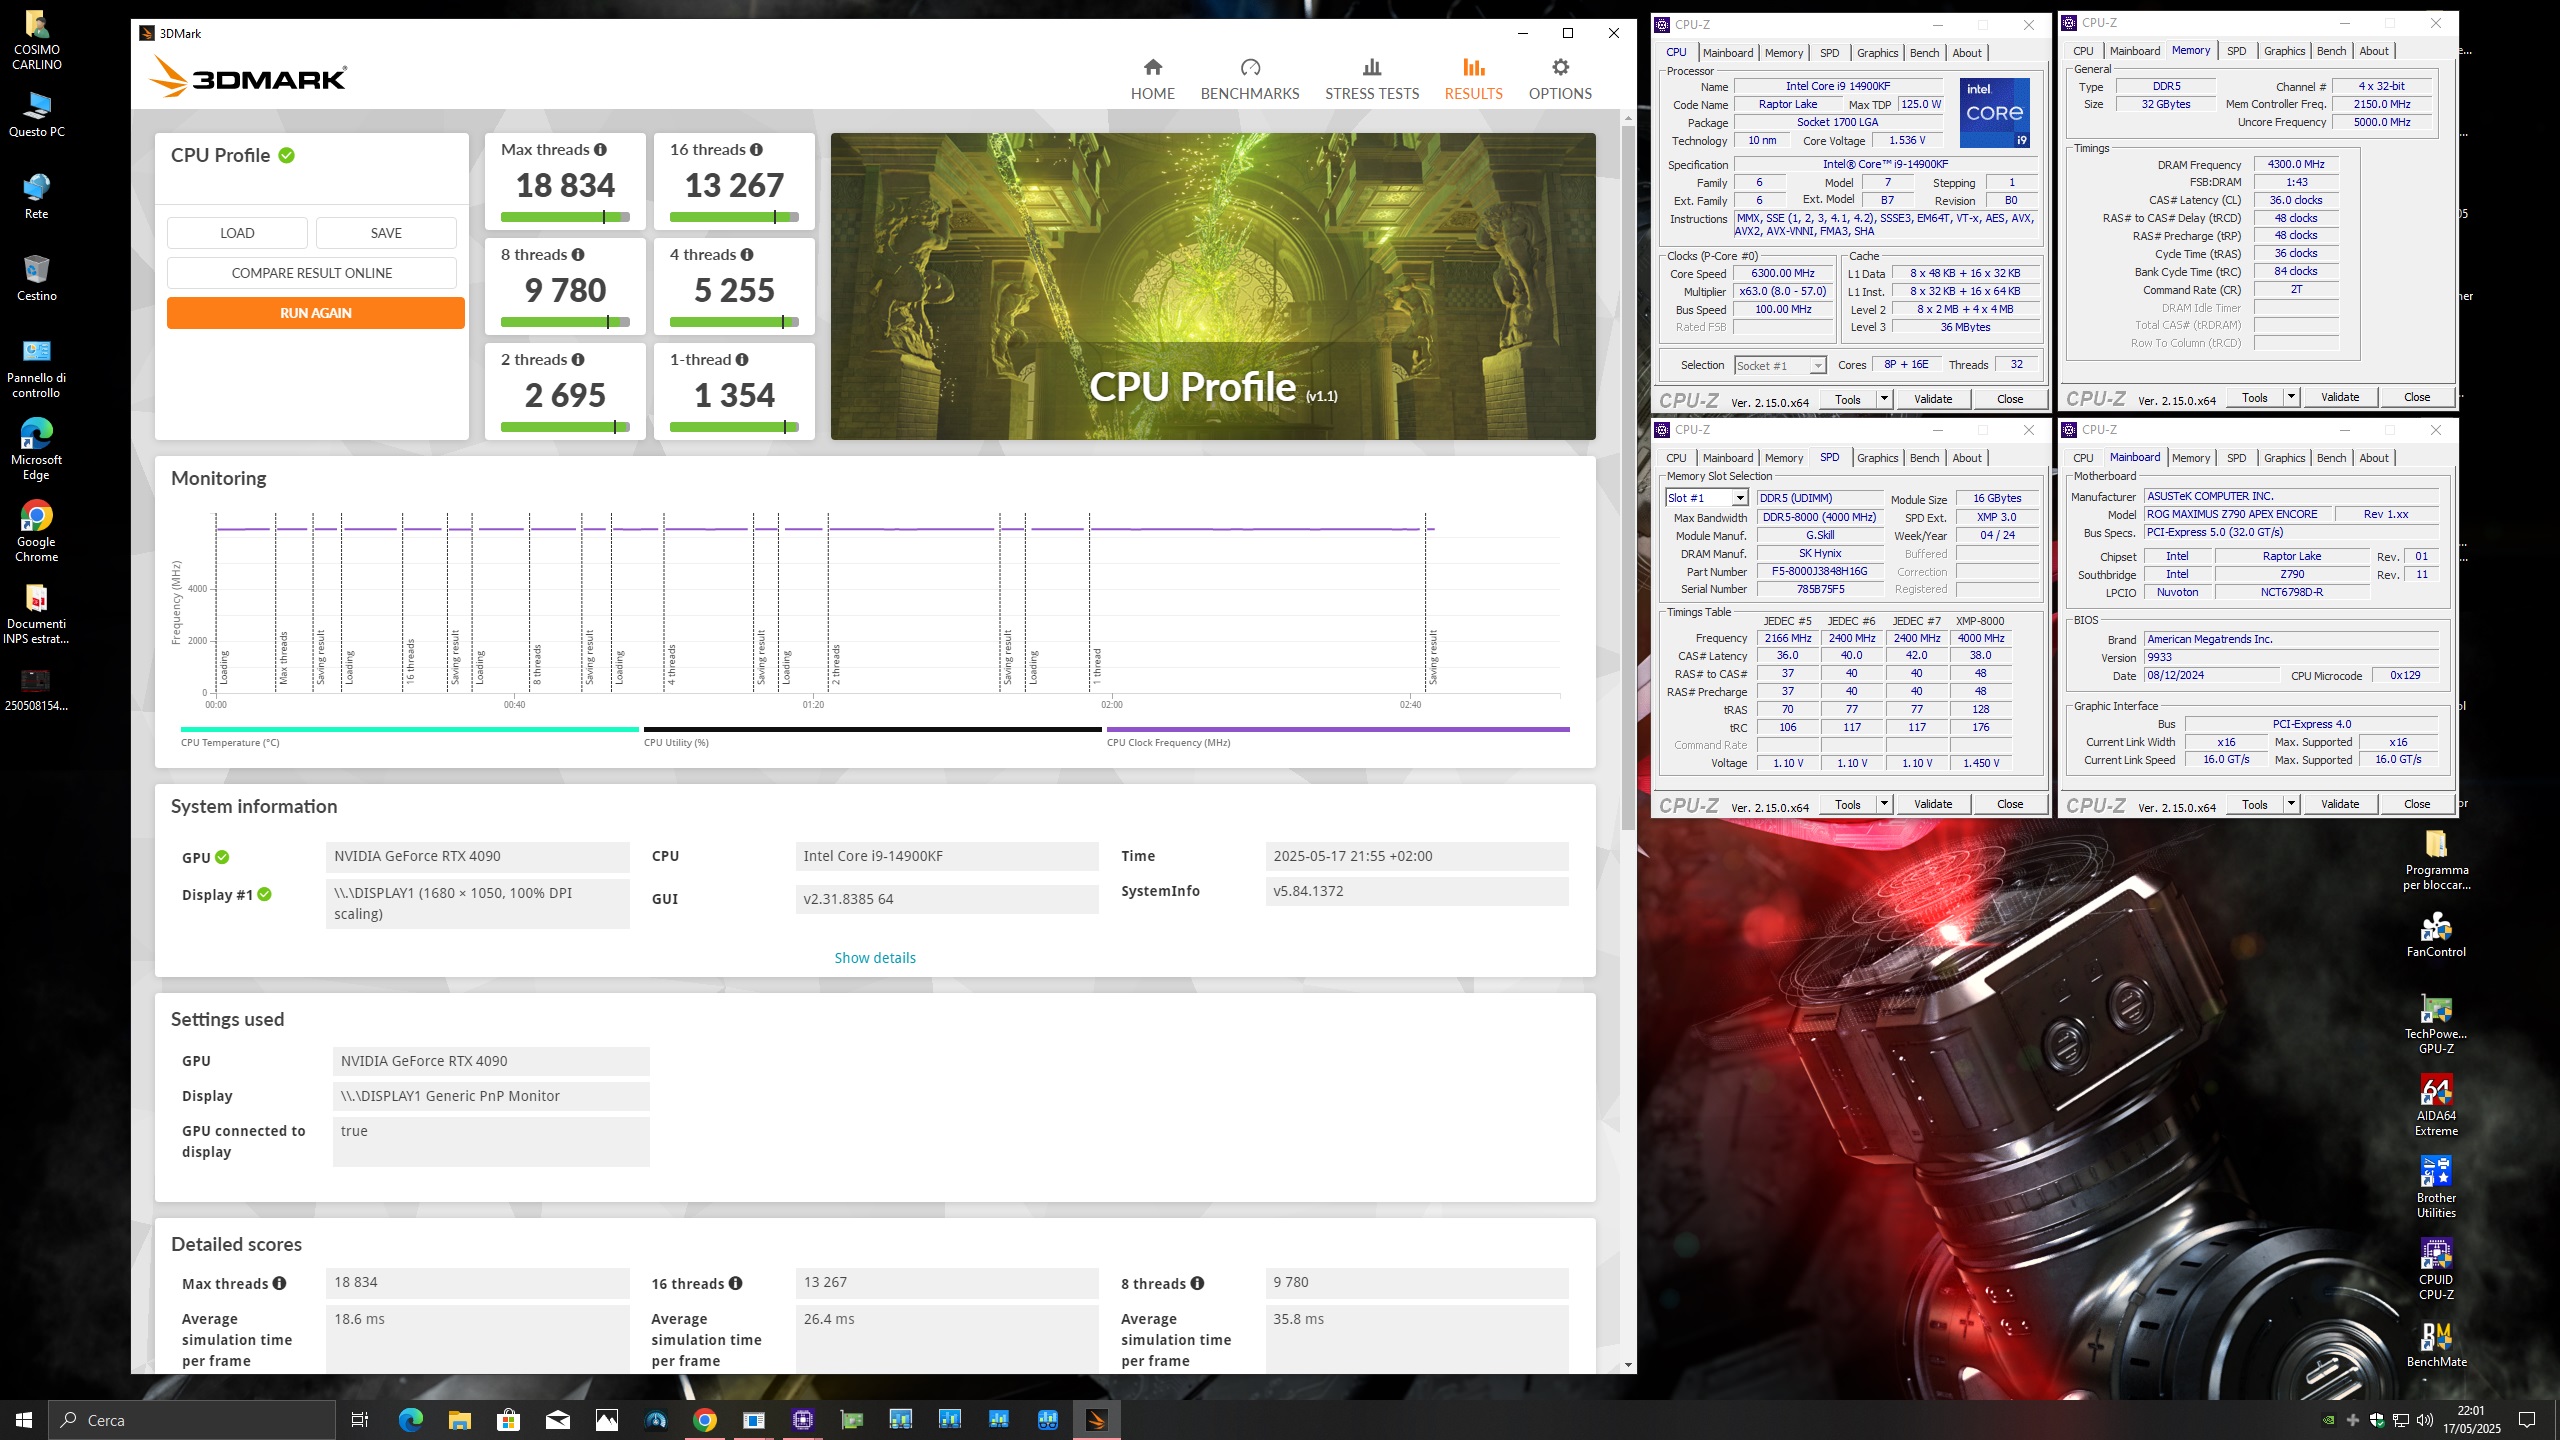Screen dimensions: 2560x1440
Task: Click COMPARE RESULT ONLINE button
Action: [312, 273]
